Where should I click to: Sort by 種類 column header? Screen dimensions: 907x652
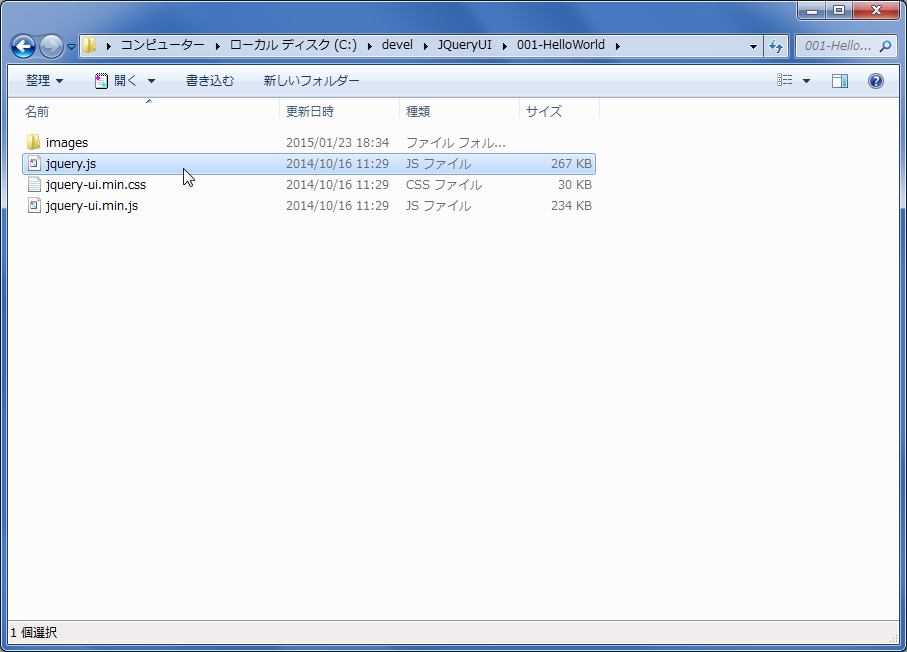(418, 112)
